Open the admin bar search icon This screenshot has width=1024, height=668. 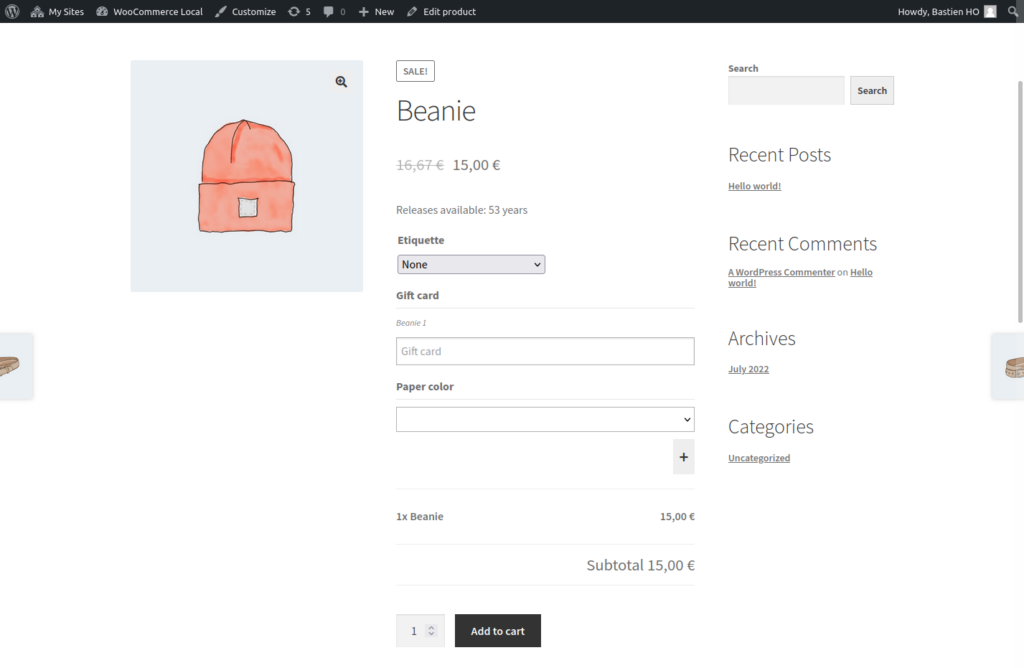coord(1012,11)
